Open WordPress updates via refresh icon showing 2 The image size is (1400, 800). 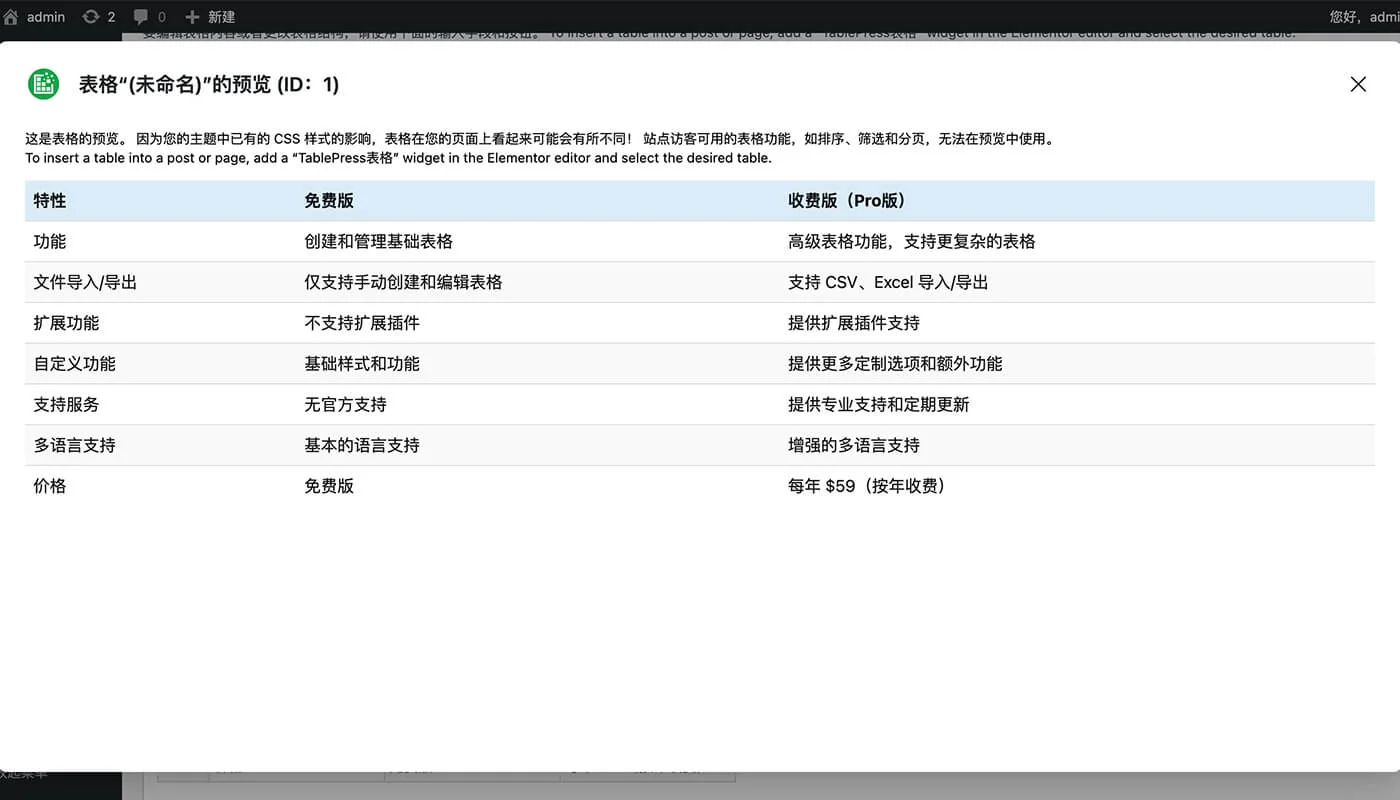coord(91,16)
